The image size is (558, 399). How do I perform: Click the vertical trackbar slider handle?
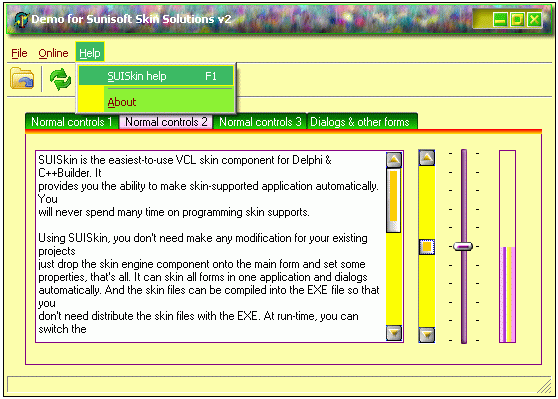463,246
